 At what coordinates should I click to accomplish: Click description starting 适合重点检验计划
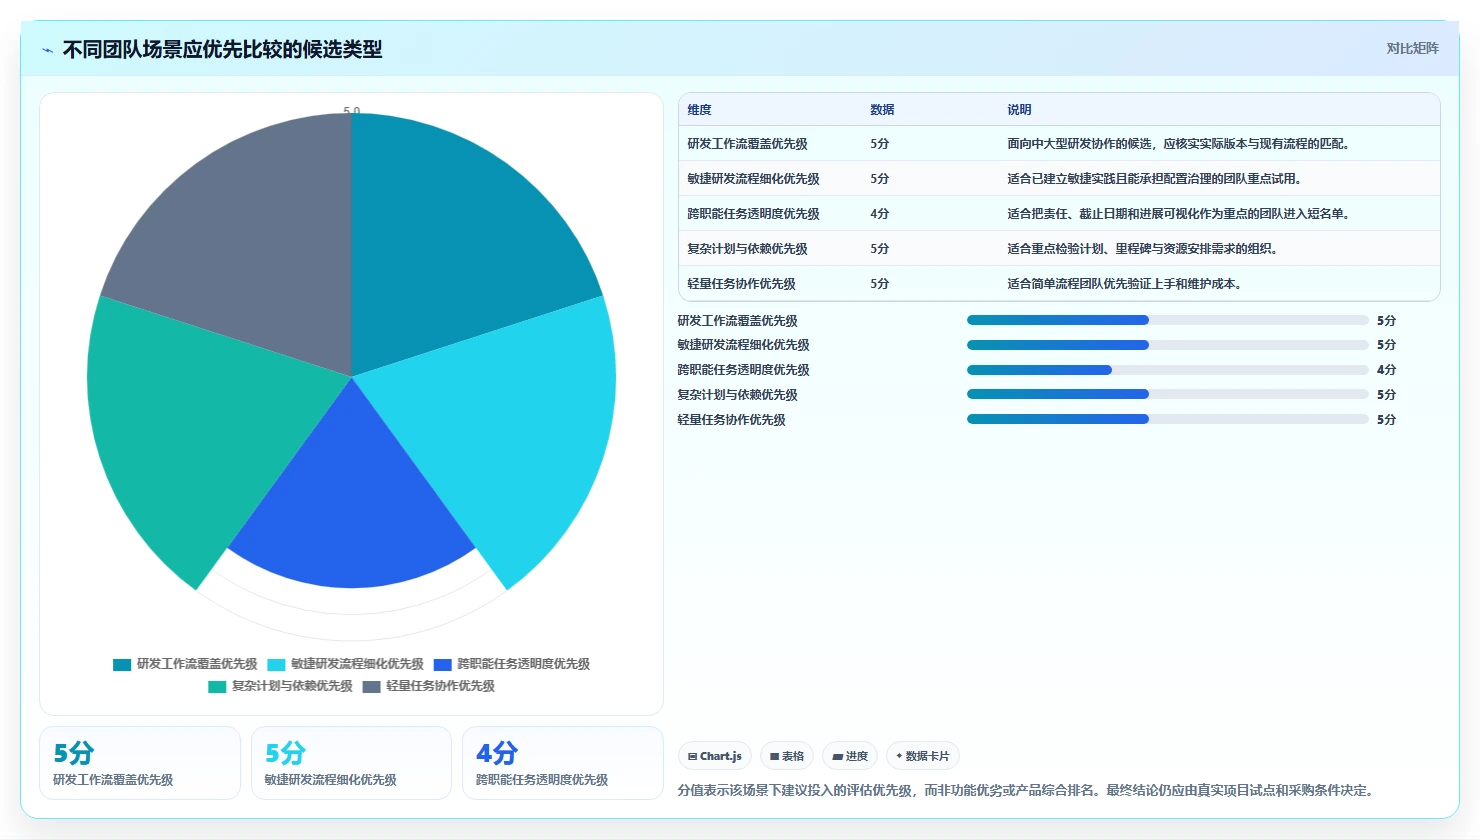(x=1143, y=249)
